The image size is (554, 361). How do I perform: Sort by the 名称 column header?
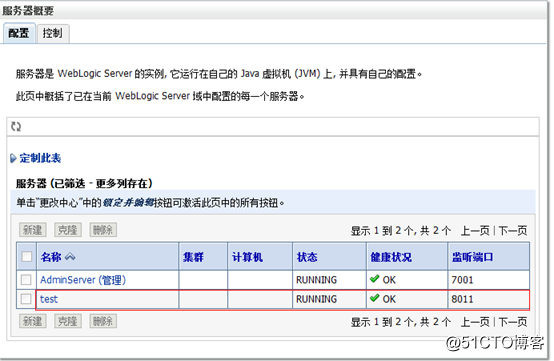click(x=51, y=257)
